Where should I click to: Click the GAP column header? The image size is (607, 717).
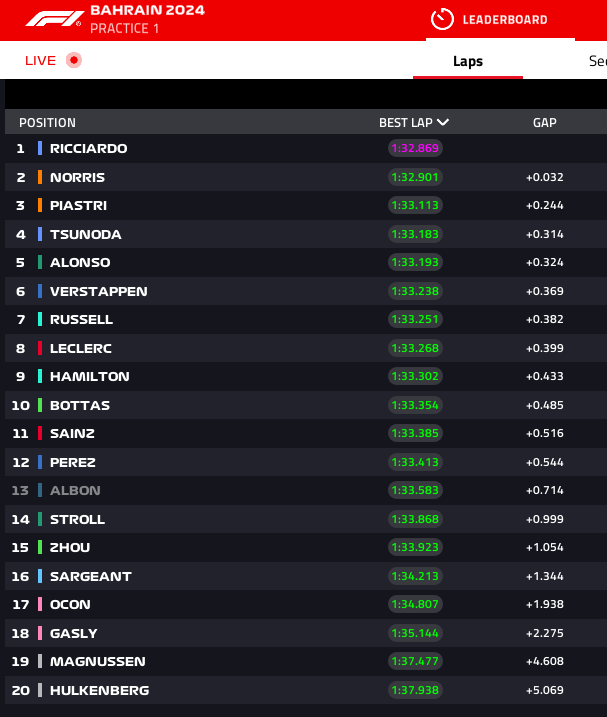[544, 123]
